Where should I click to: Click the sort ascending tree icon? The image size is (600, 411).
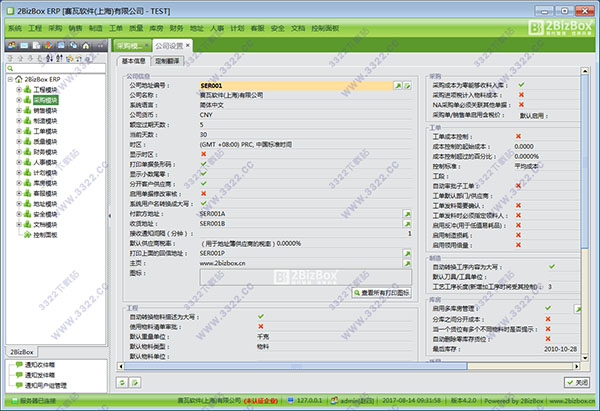pyautogui.click(x=49, y=58)
